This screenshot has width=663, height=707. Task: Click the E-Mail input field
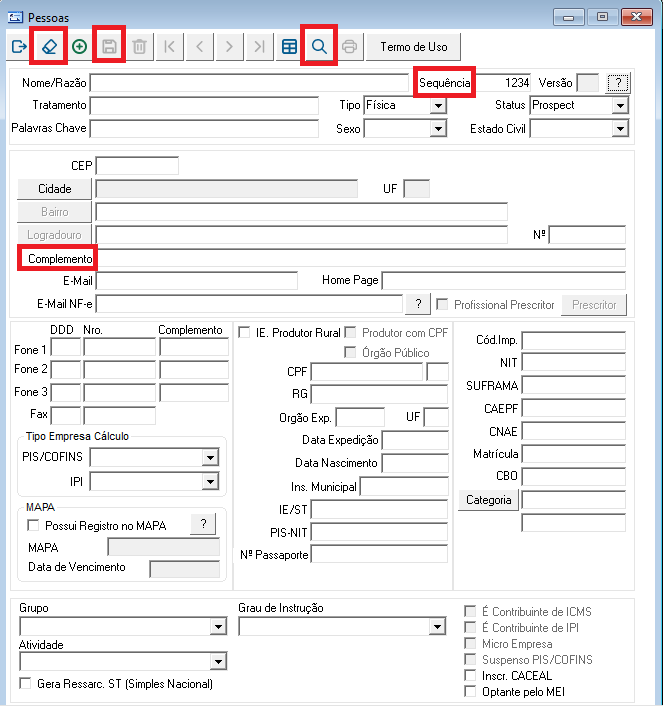pyautogui.click(x=197, y=281)
